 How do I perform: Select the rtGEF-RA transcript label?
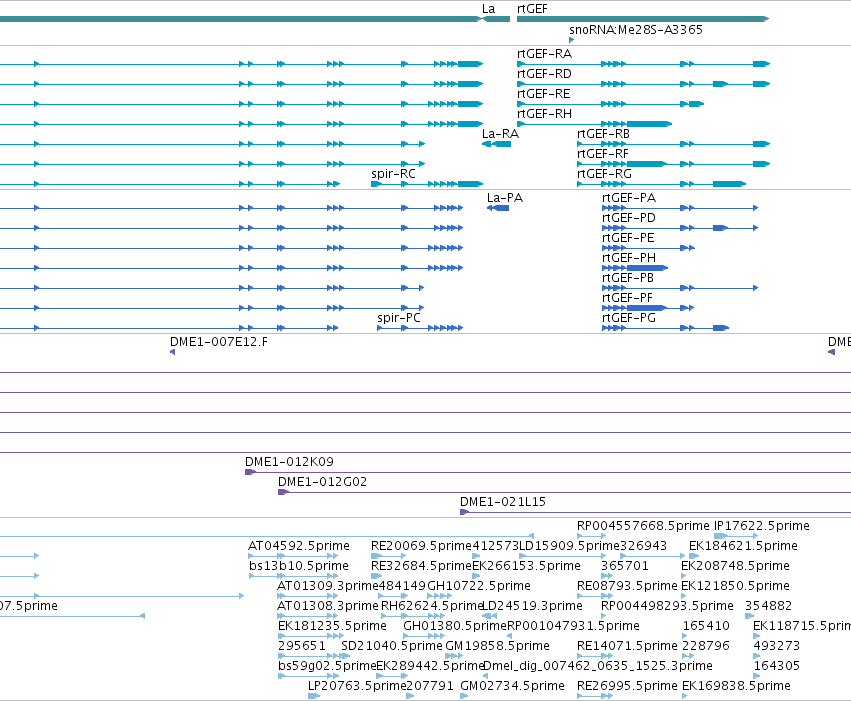(544, 54)
